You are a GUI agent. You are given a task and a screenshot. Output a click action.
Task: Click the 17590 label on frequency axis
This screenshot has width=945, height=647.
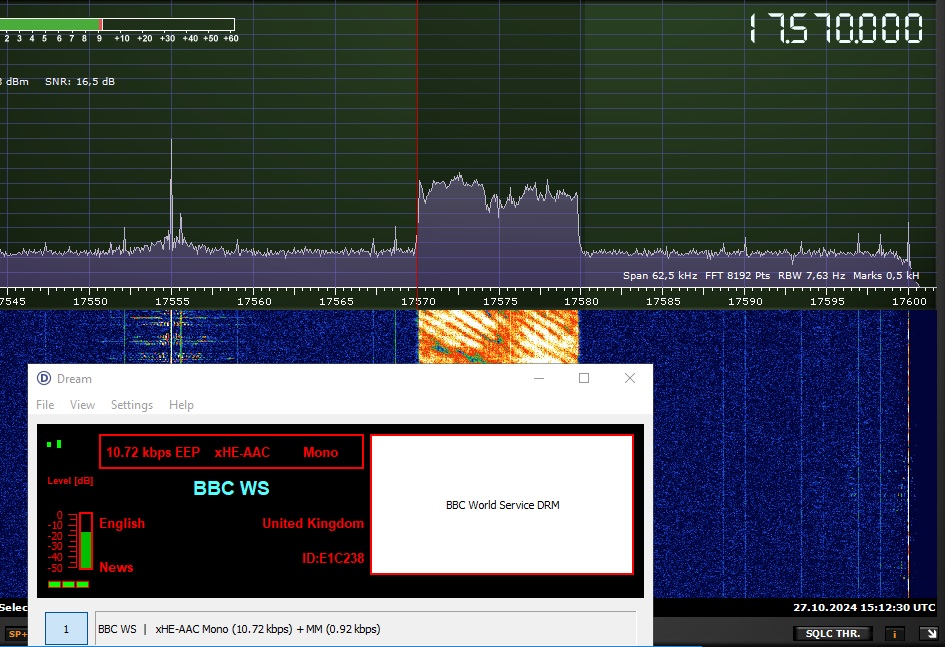(x=746, y=301)
